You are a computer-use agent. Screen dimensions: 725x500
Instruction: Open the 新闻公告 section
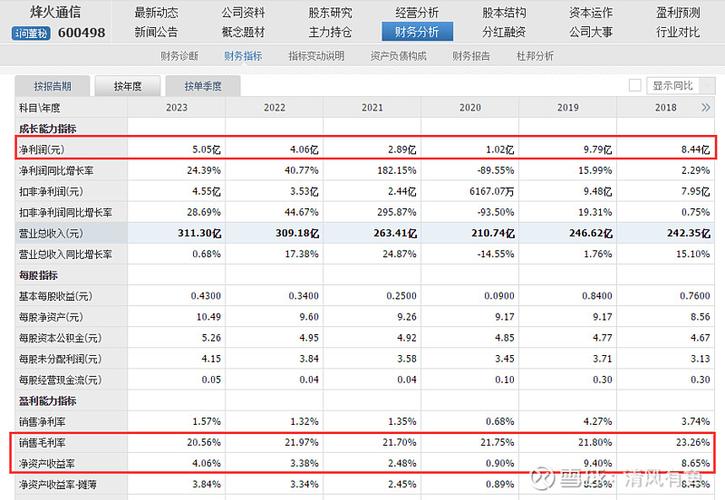click(x=156, y=32)
